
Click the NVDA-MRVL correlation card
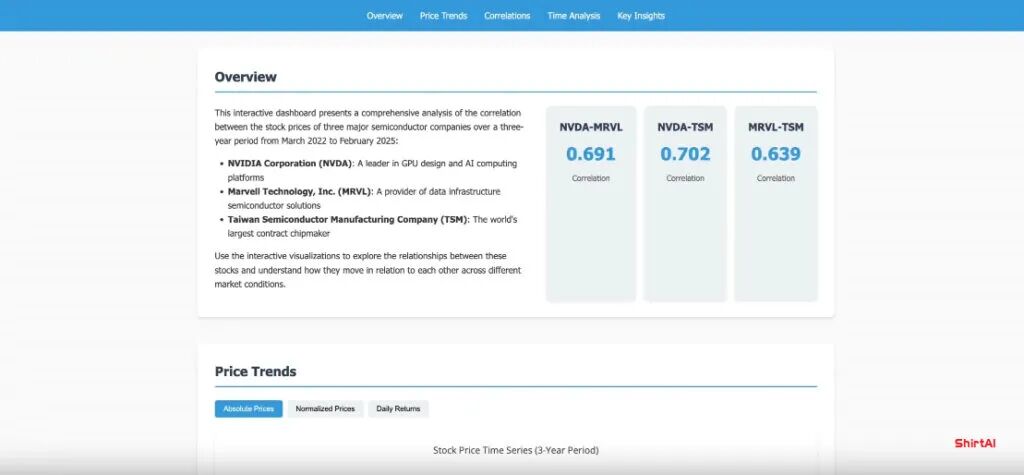coord(591,204)
